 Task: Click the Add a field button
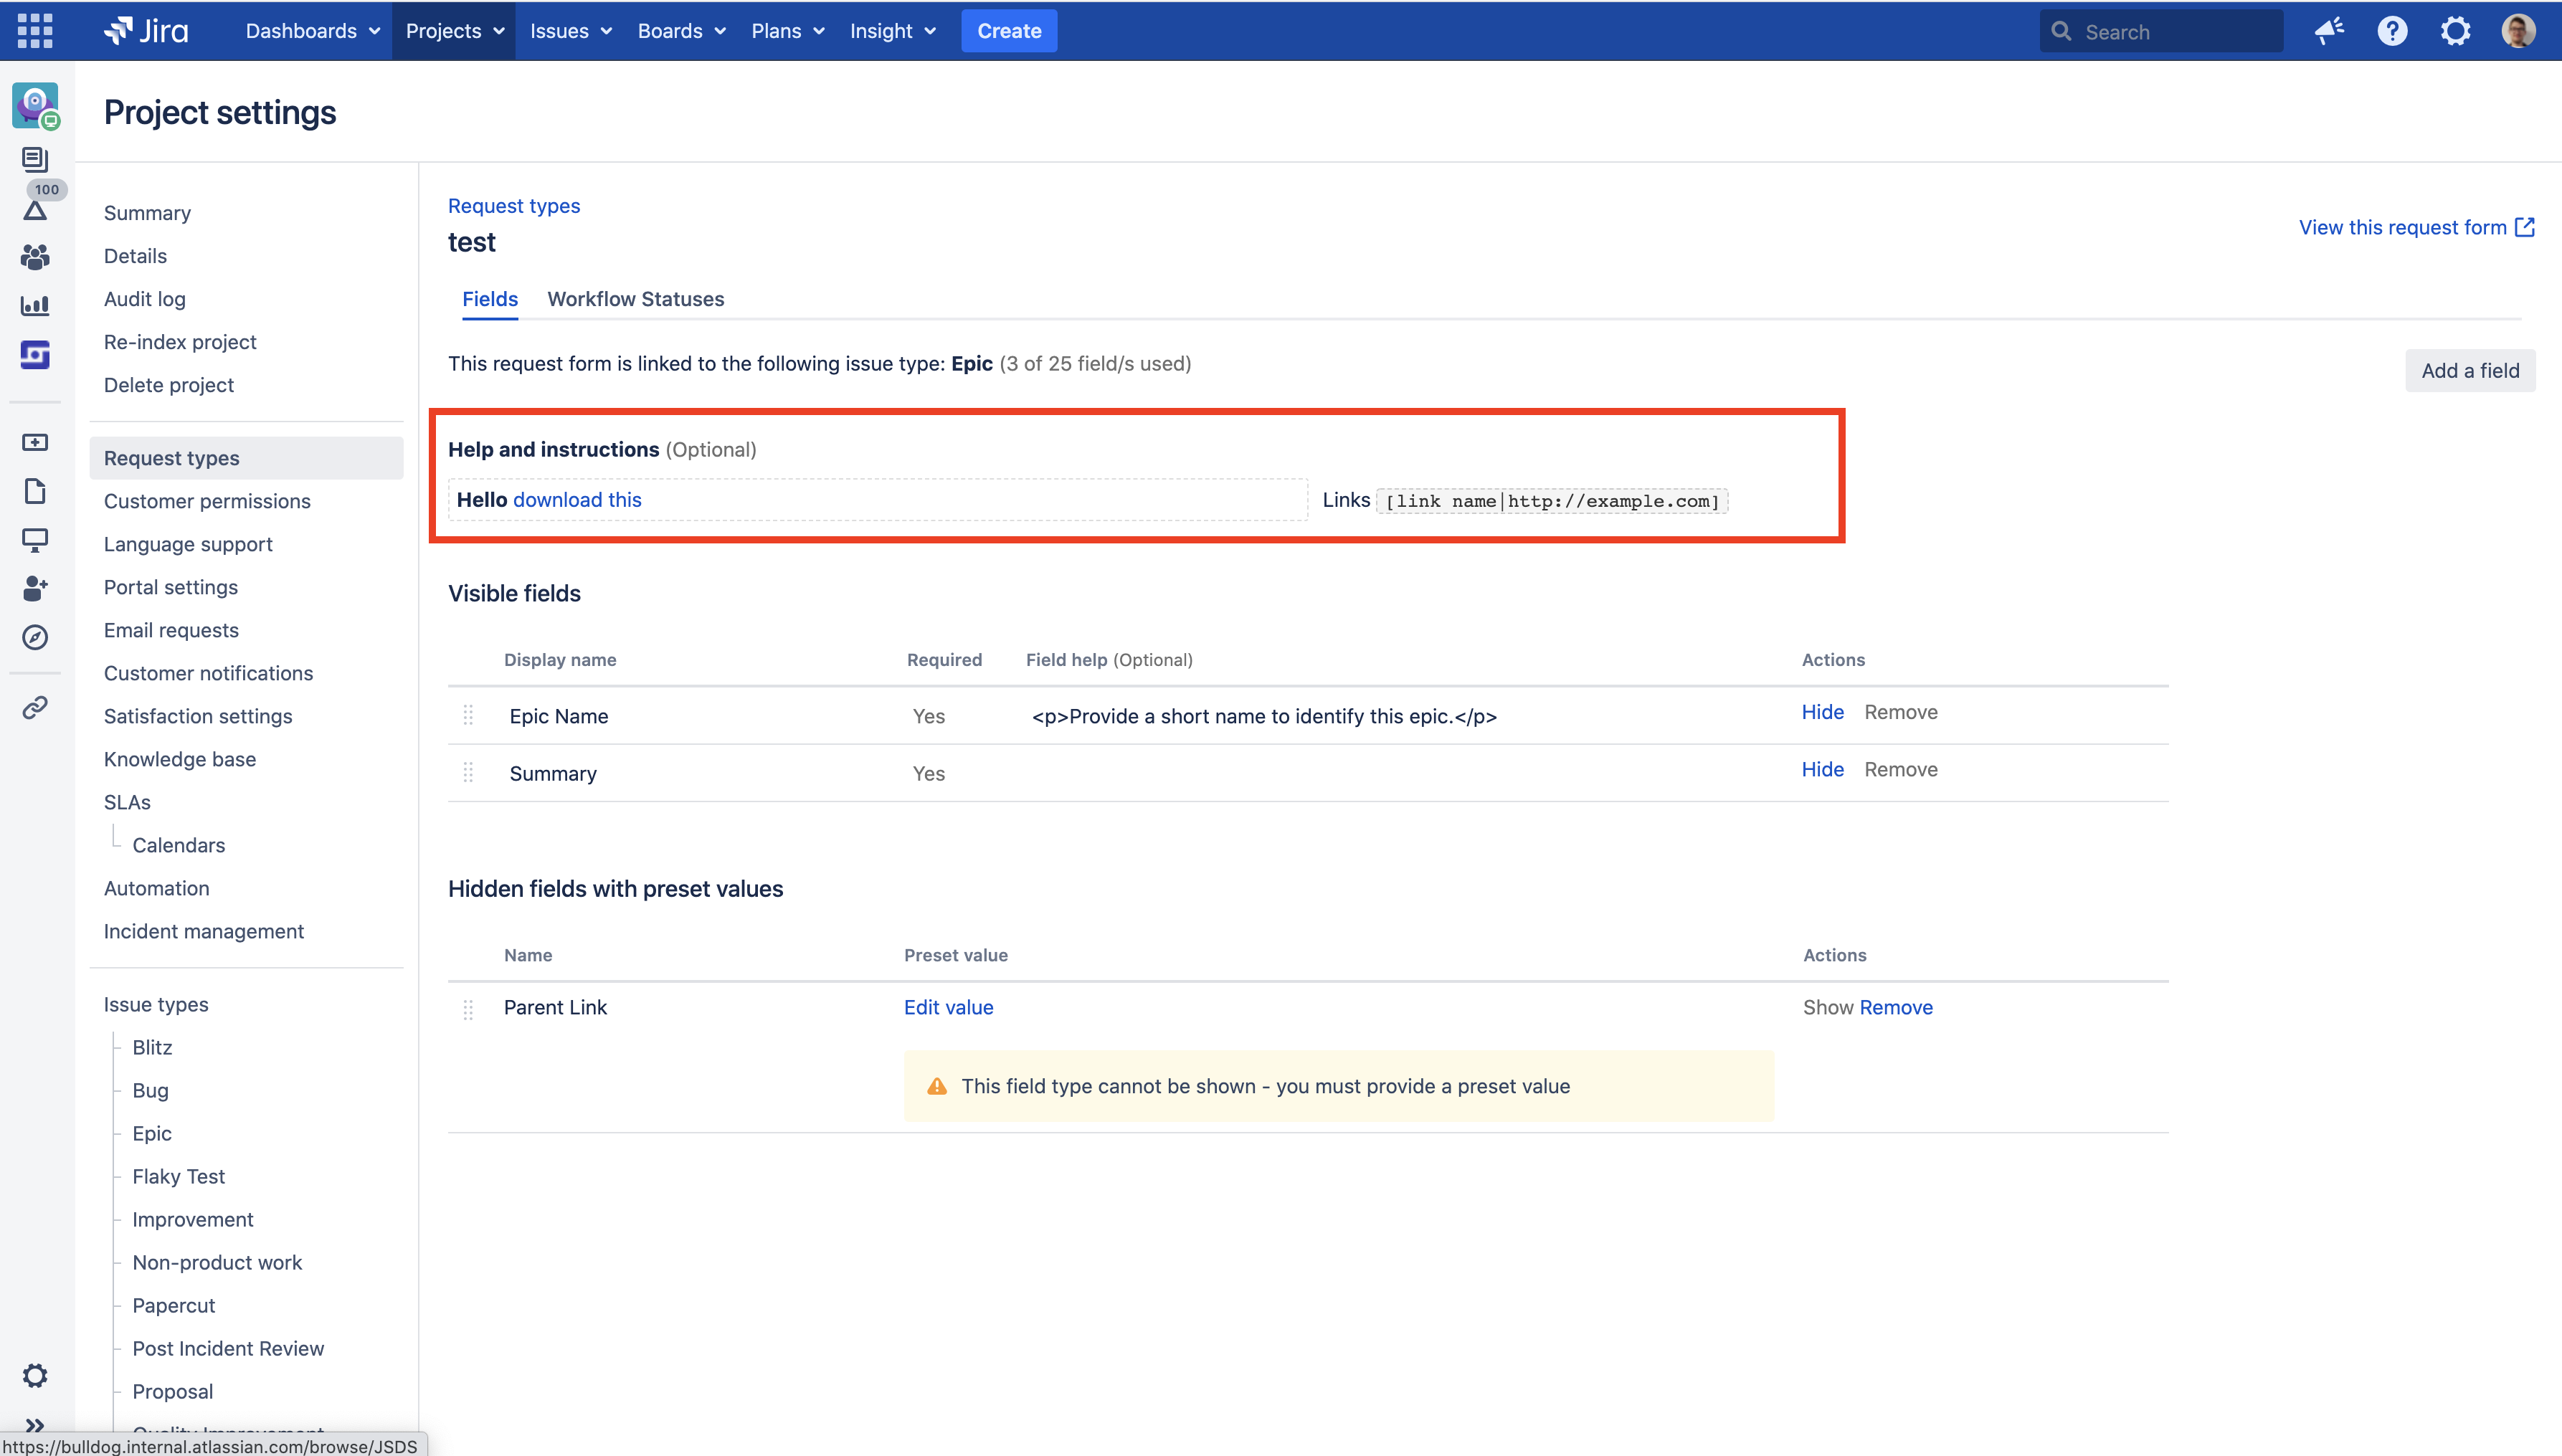point(2470,370)
